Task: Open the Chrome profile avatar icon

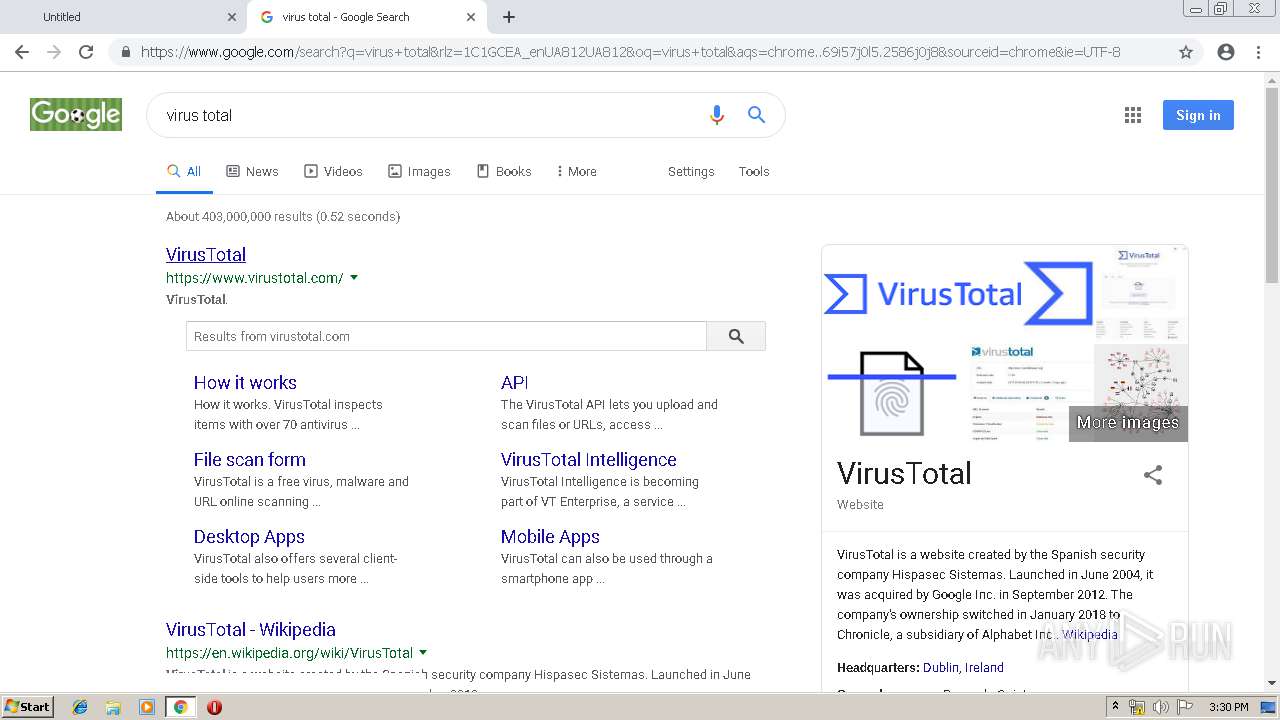Action: 1226,52
